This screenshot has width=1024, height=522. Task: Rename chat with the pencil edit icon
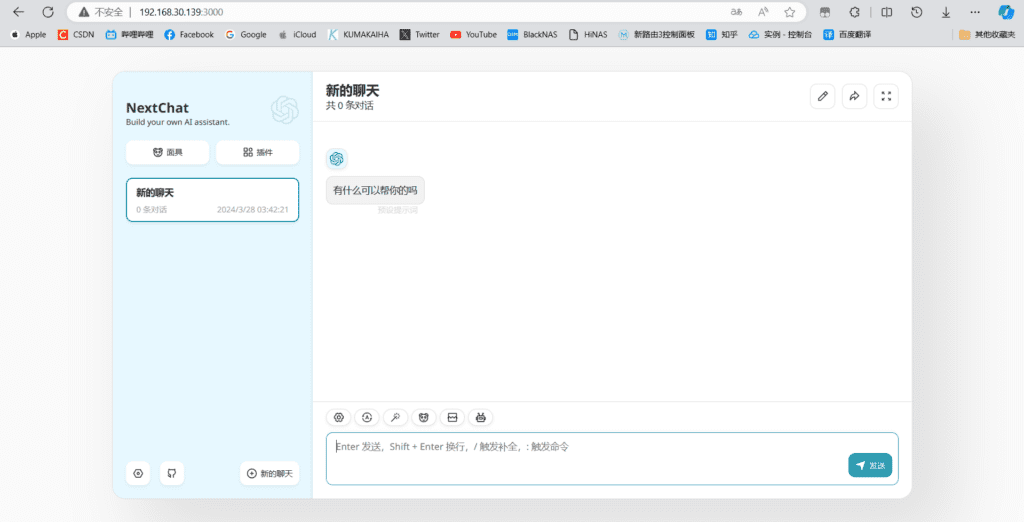[x=822, y=97]
